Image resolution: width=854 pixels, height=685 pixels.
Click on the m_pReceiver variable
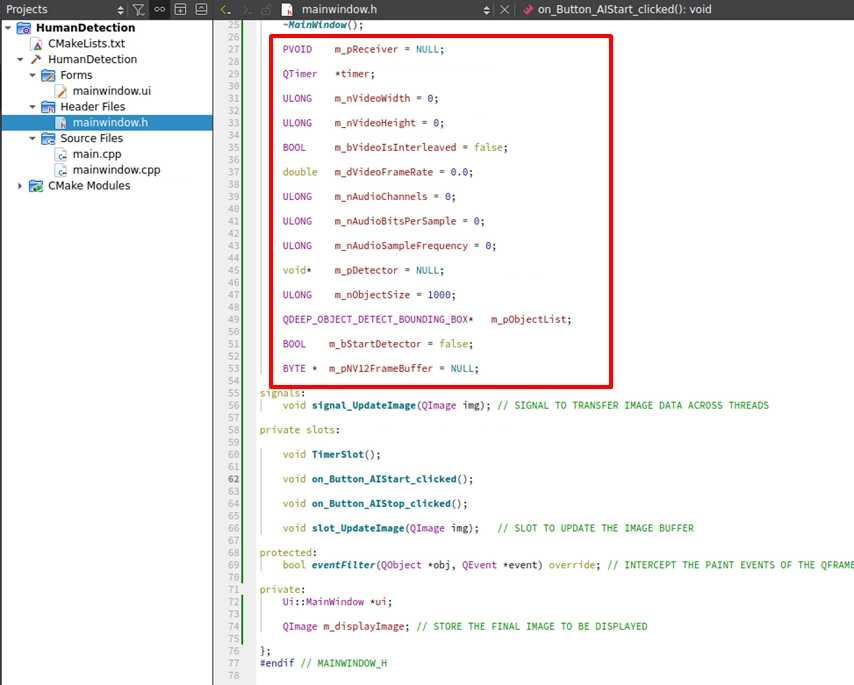pos(366,49)
